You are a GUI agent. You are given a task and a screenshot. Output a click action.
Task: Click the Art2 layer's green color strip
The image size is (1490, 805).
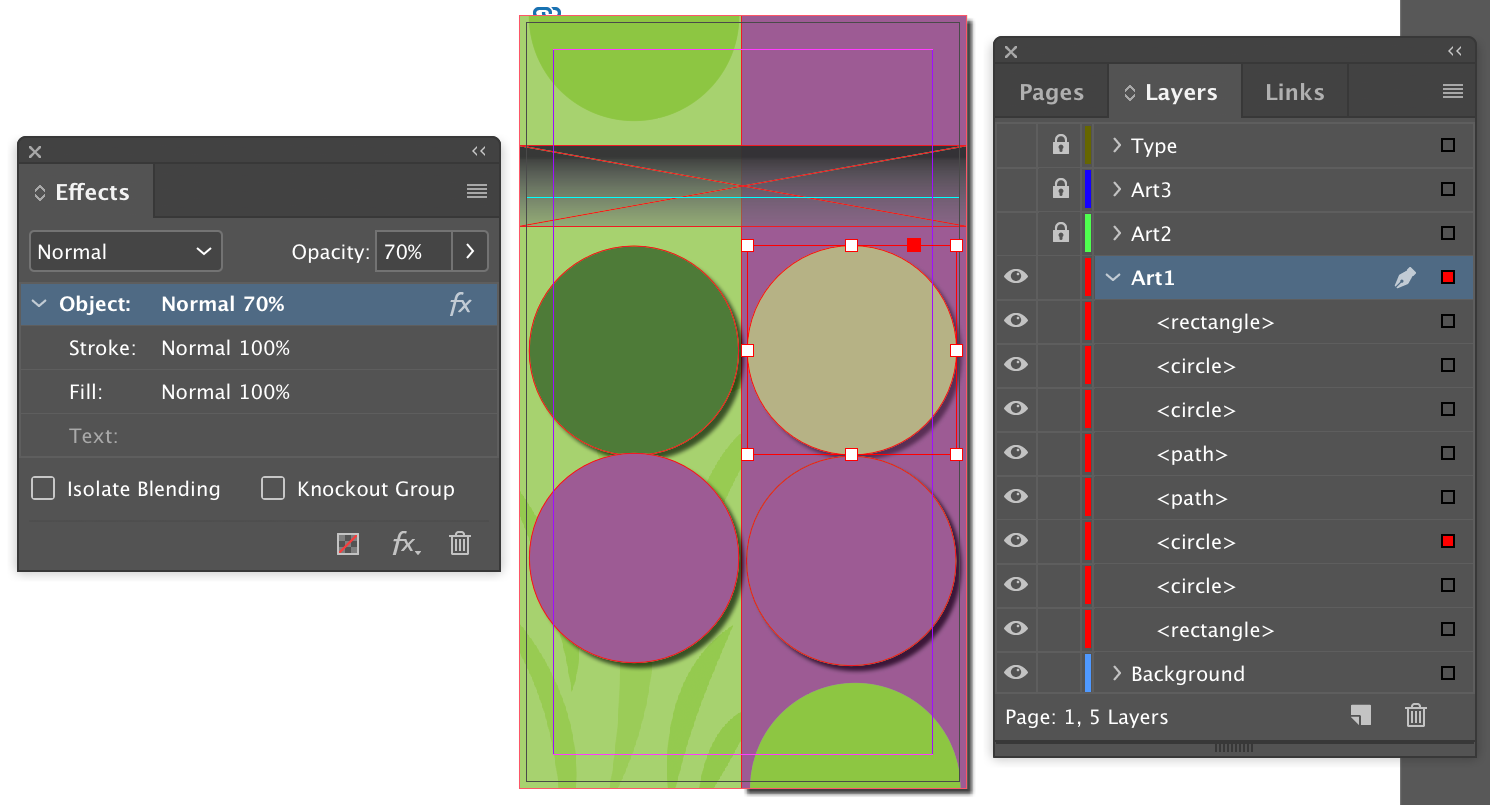click(x=1088, y=233)
